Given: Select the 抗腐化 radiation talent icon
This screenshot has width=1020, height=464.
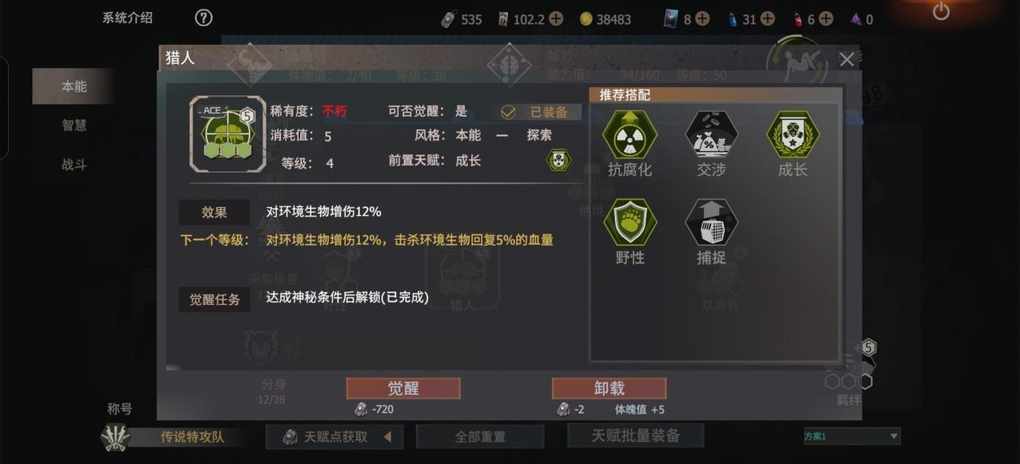Looking at the screenshot, I should (630, 135).
